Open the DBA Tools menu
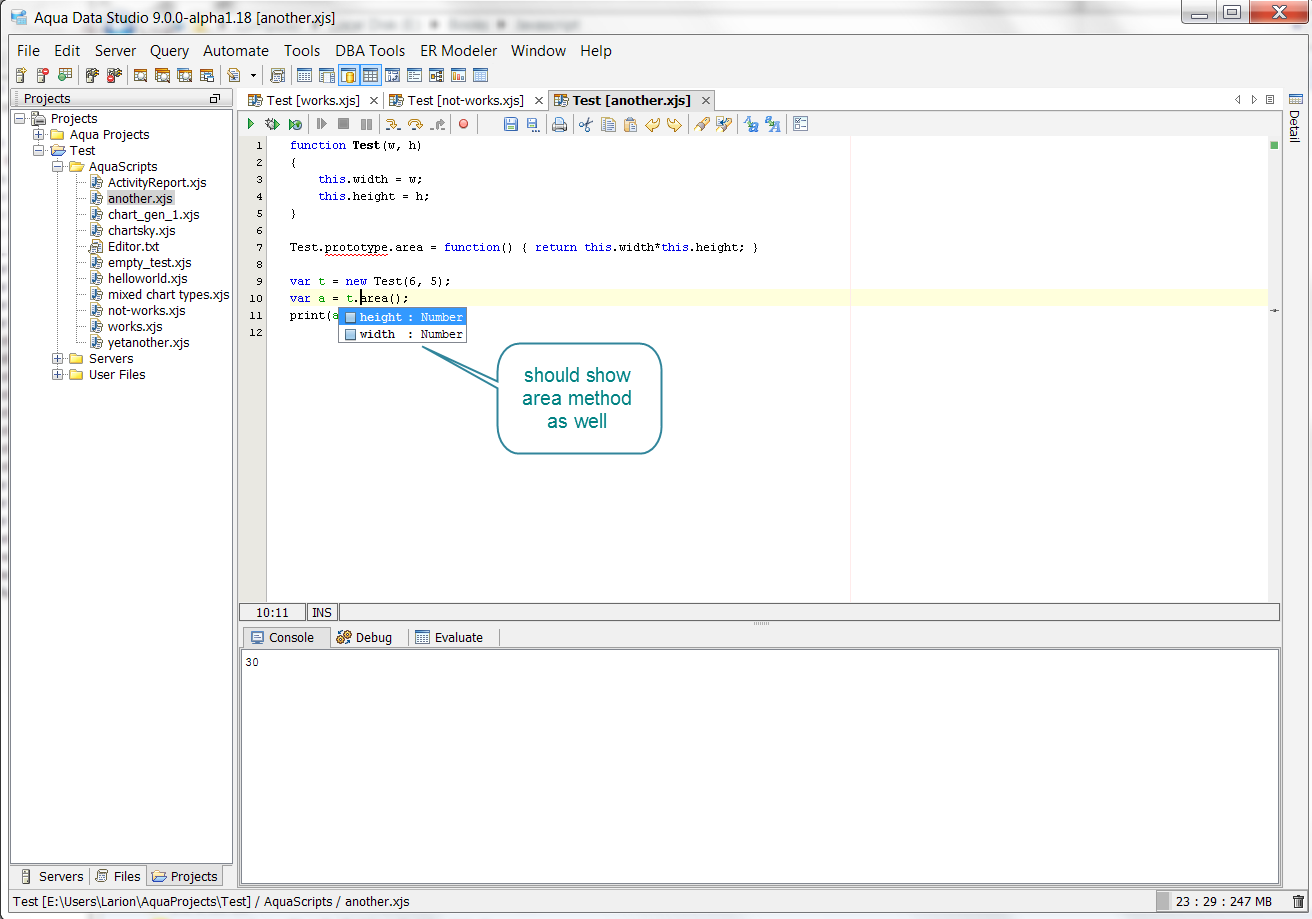The image size is (1312, 919). click(370, 51)
